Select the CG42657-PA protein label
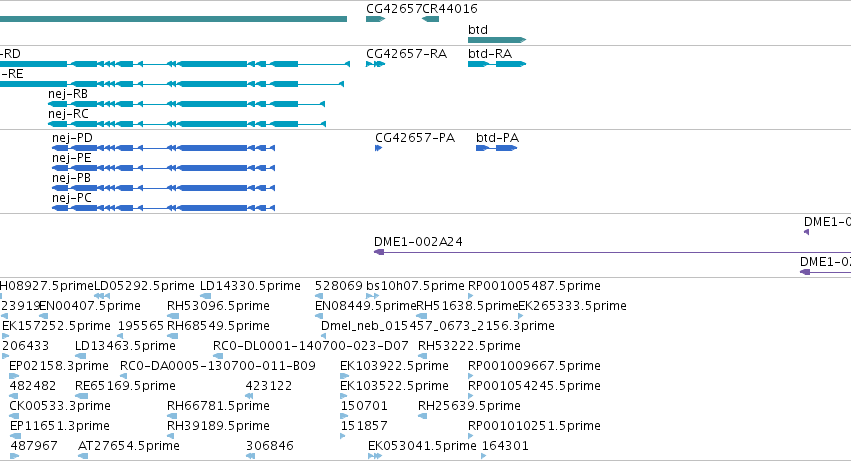Viewport: 851px width, 461px height. [415, 138]
